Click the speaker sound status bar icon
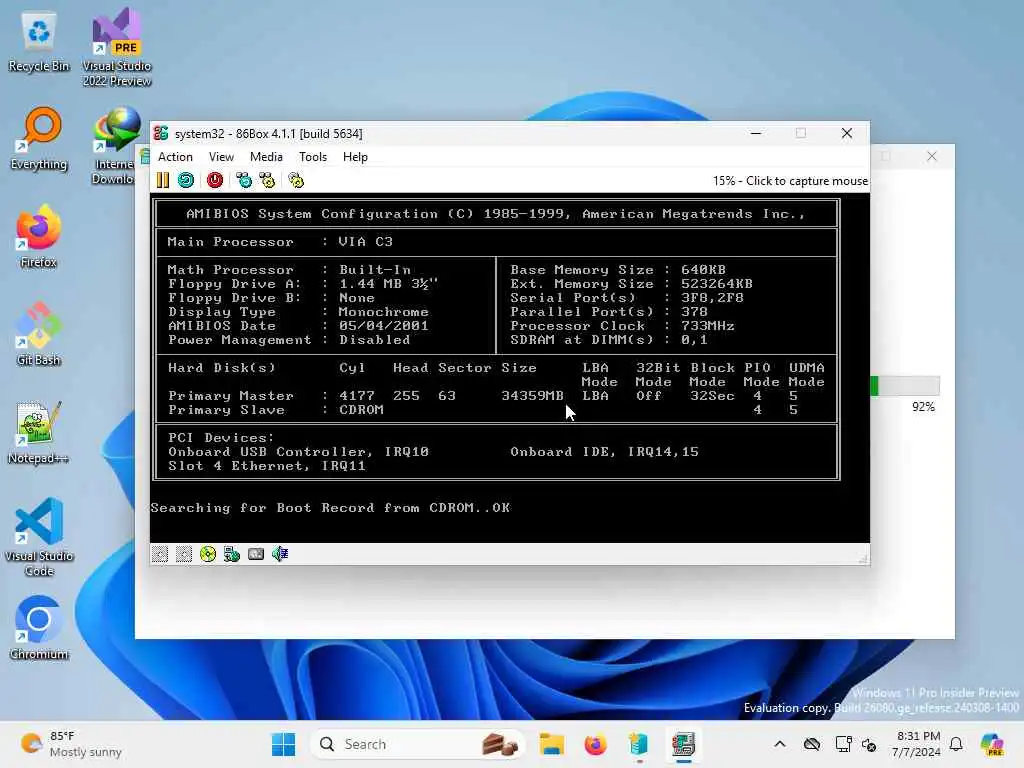The height and width of the screenshot is (768, 1024). 280,554
